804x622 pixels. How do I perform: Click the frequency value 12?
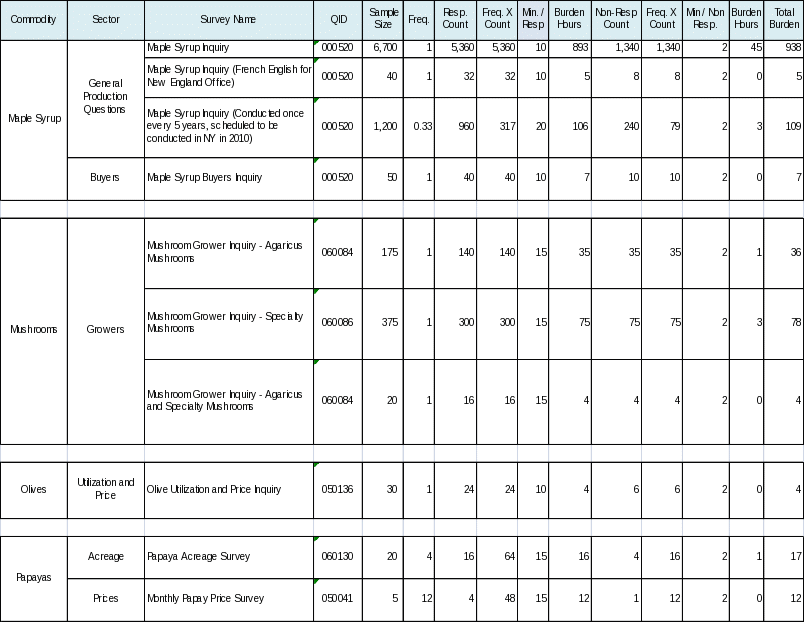point(419,599)
